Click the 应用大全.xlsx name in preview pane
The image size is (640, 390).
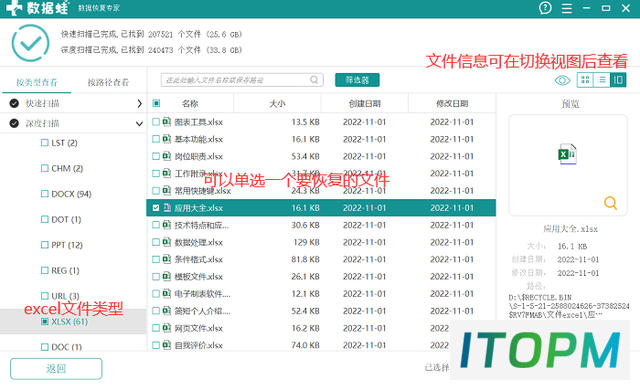pos(570,229)
